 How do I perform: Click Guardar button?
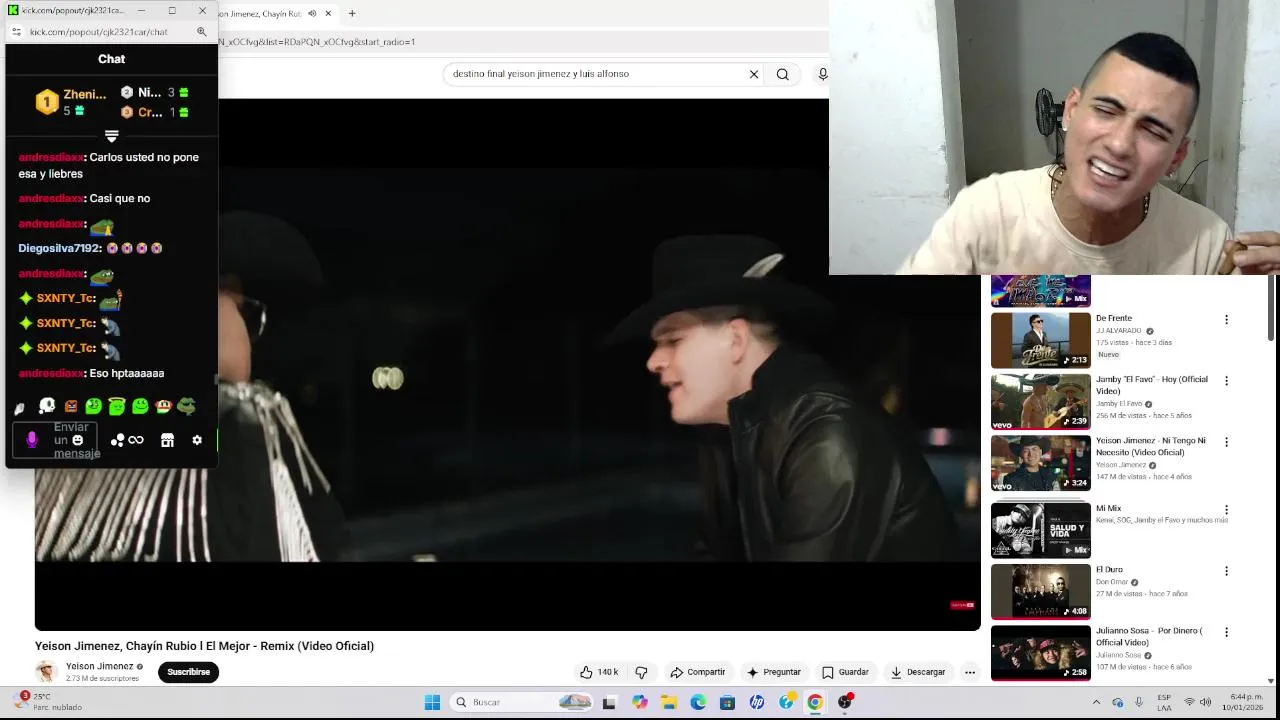[x=845, y=672]
